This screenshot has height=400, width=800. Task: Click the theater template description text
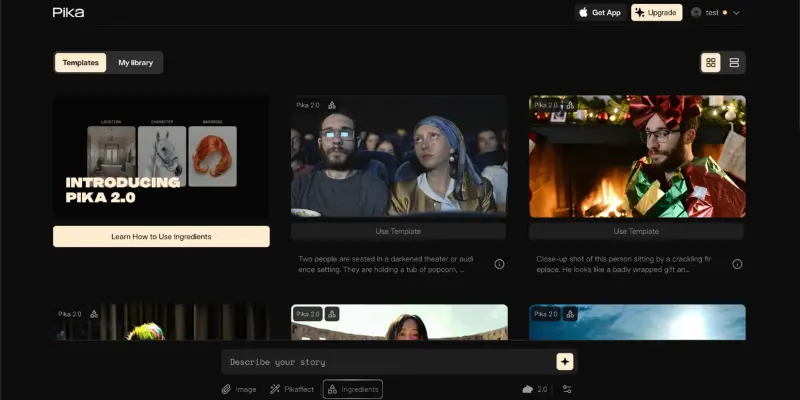pos(388,264)
